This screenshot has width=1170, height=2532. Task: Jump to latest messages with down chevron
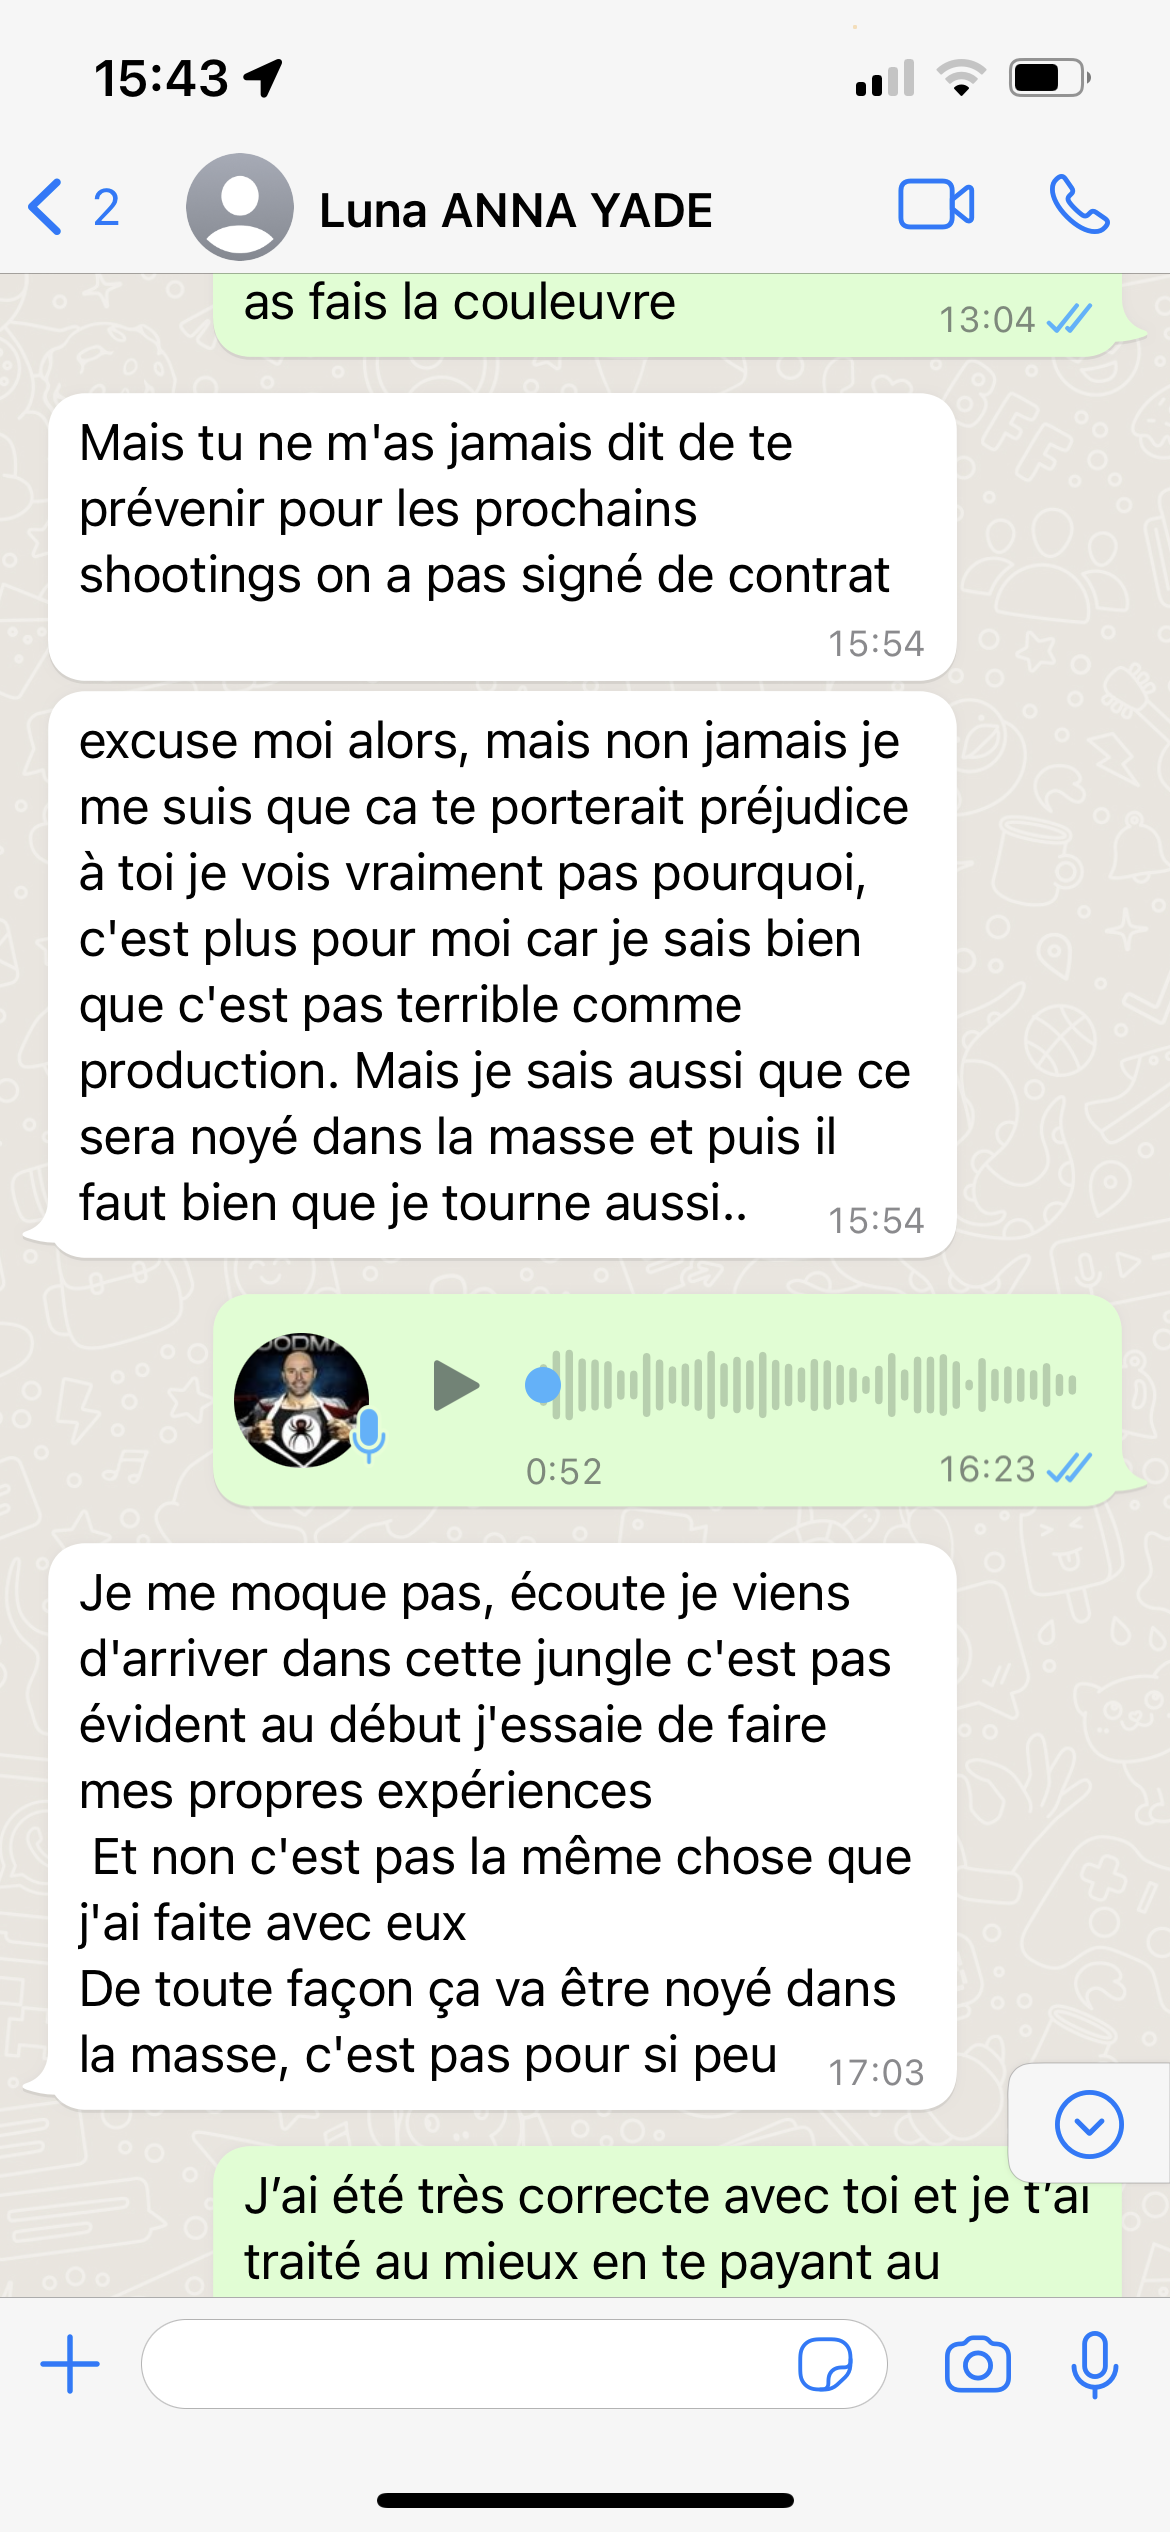coord(1088,2124)
